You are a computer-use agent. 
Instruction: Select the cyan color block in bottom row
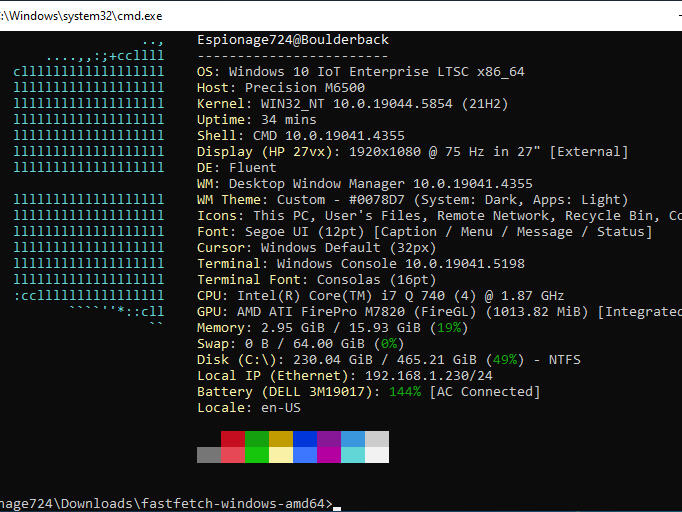(x=353, y=455)
